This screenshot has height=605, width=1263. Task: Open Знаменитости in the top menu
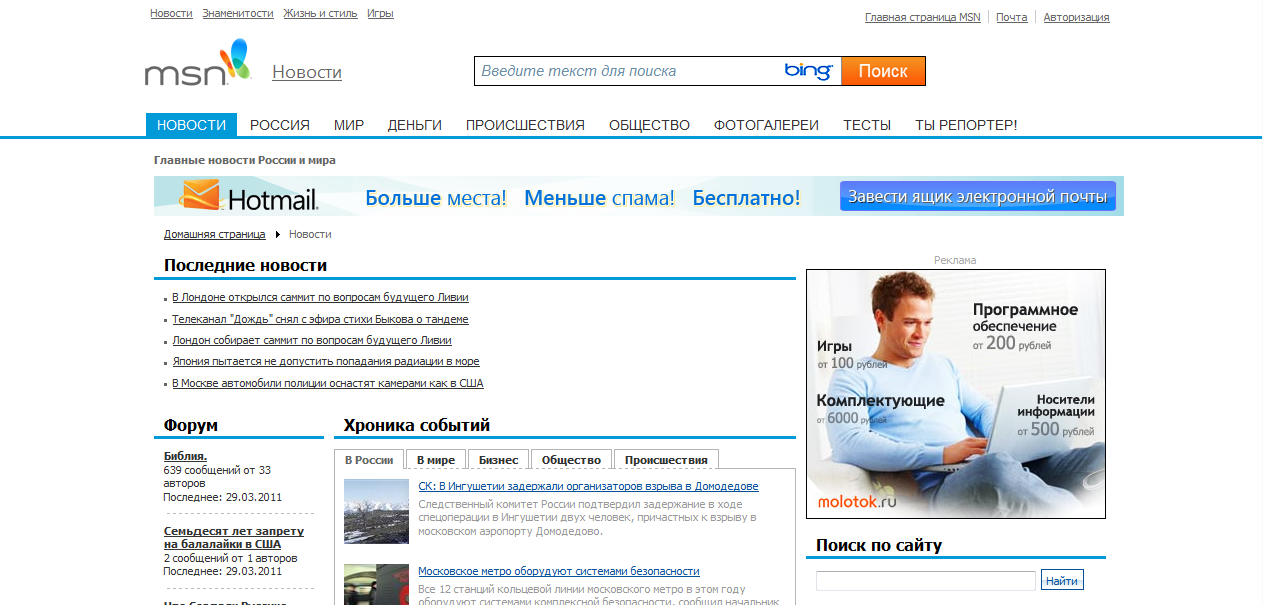[236, 13]
